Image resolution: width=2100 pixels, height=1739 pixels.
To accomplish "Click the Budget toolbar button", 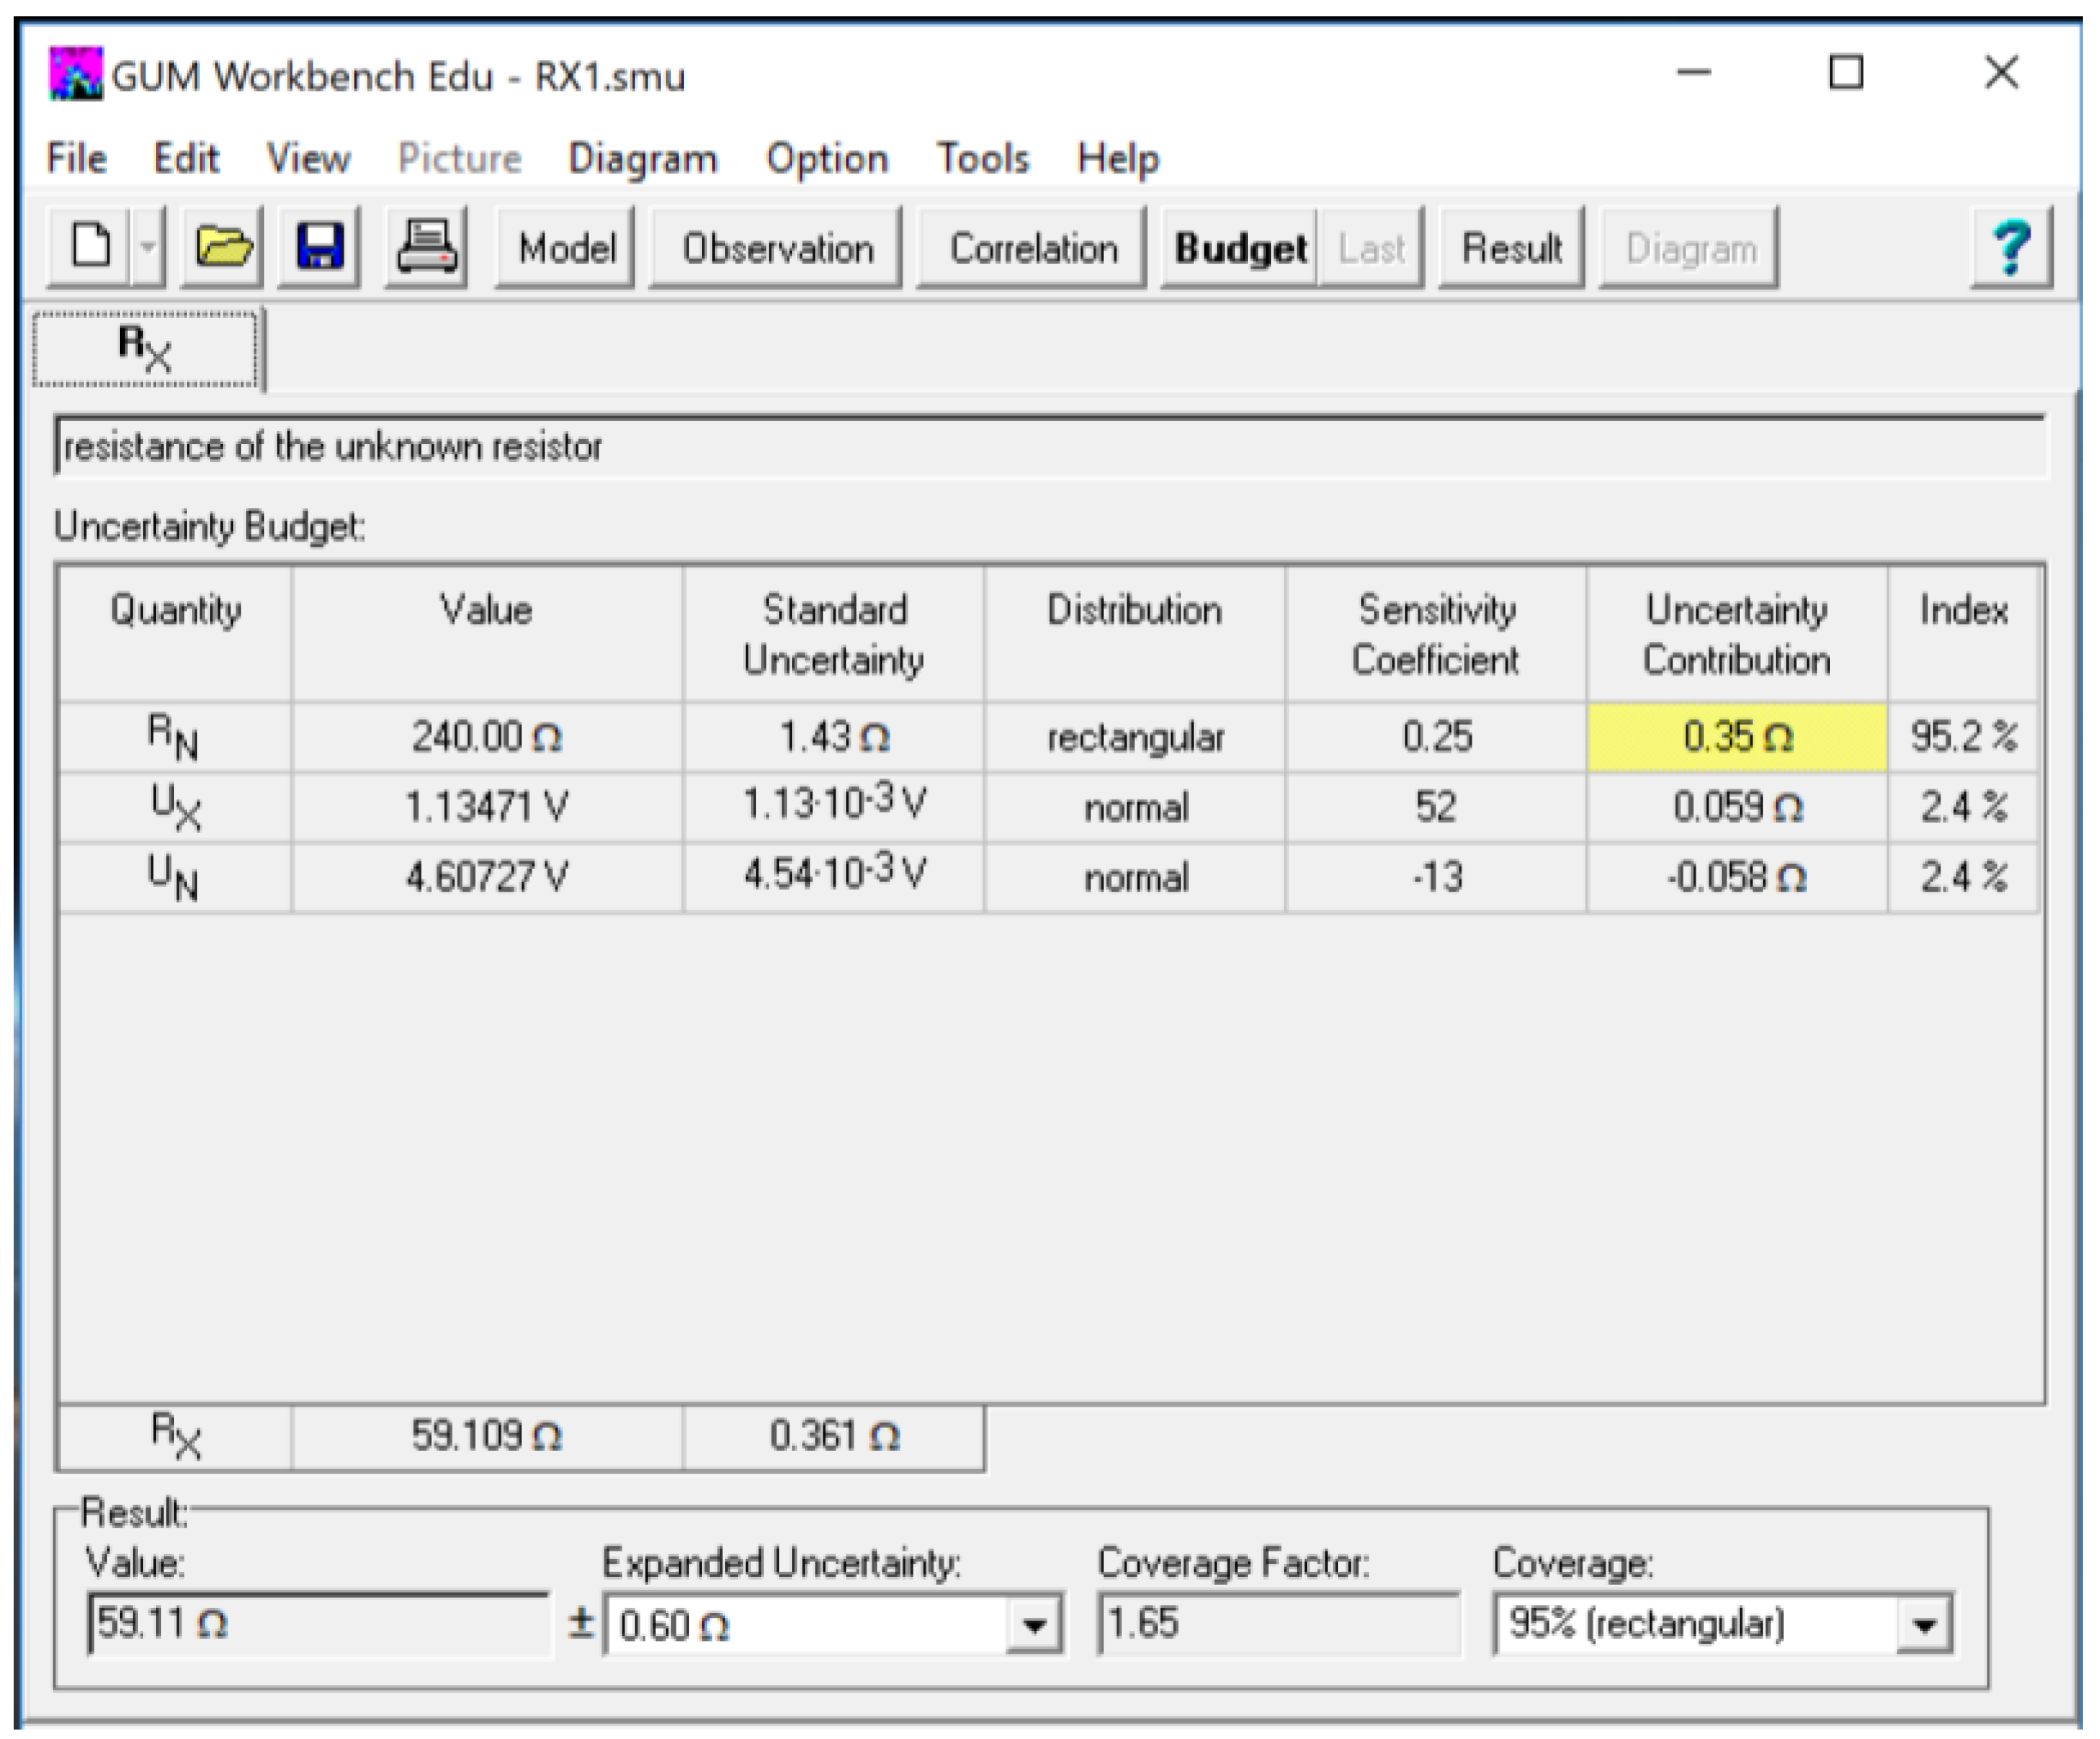I will (1239, 248).
